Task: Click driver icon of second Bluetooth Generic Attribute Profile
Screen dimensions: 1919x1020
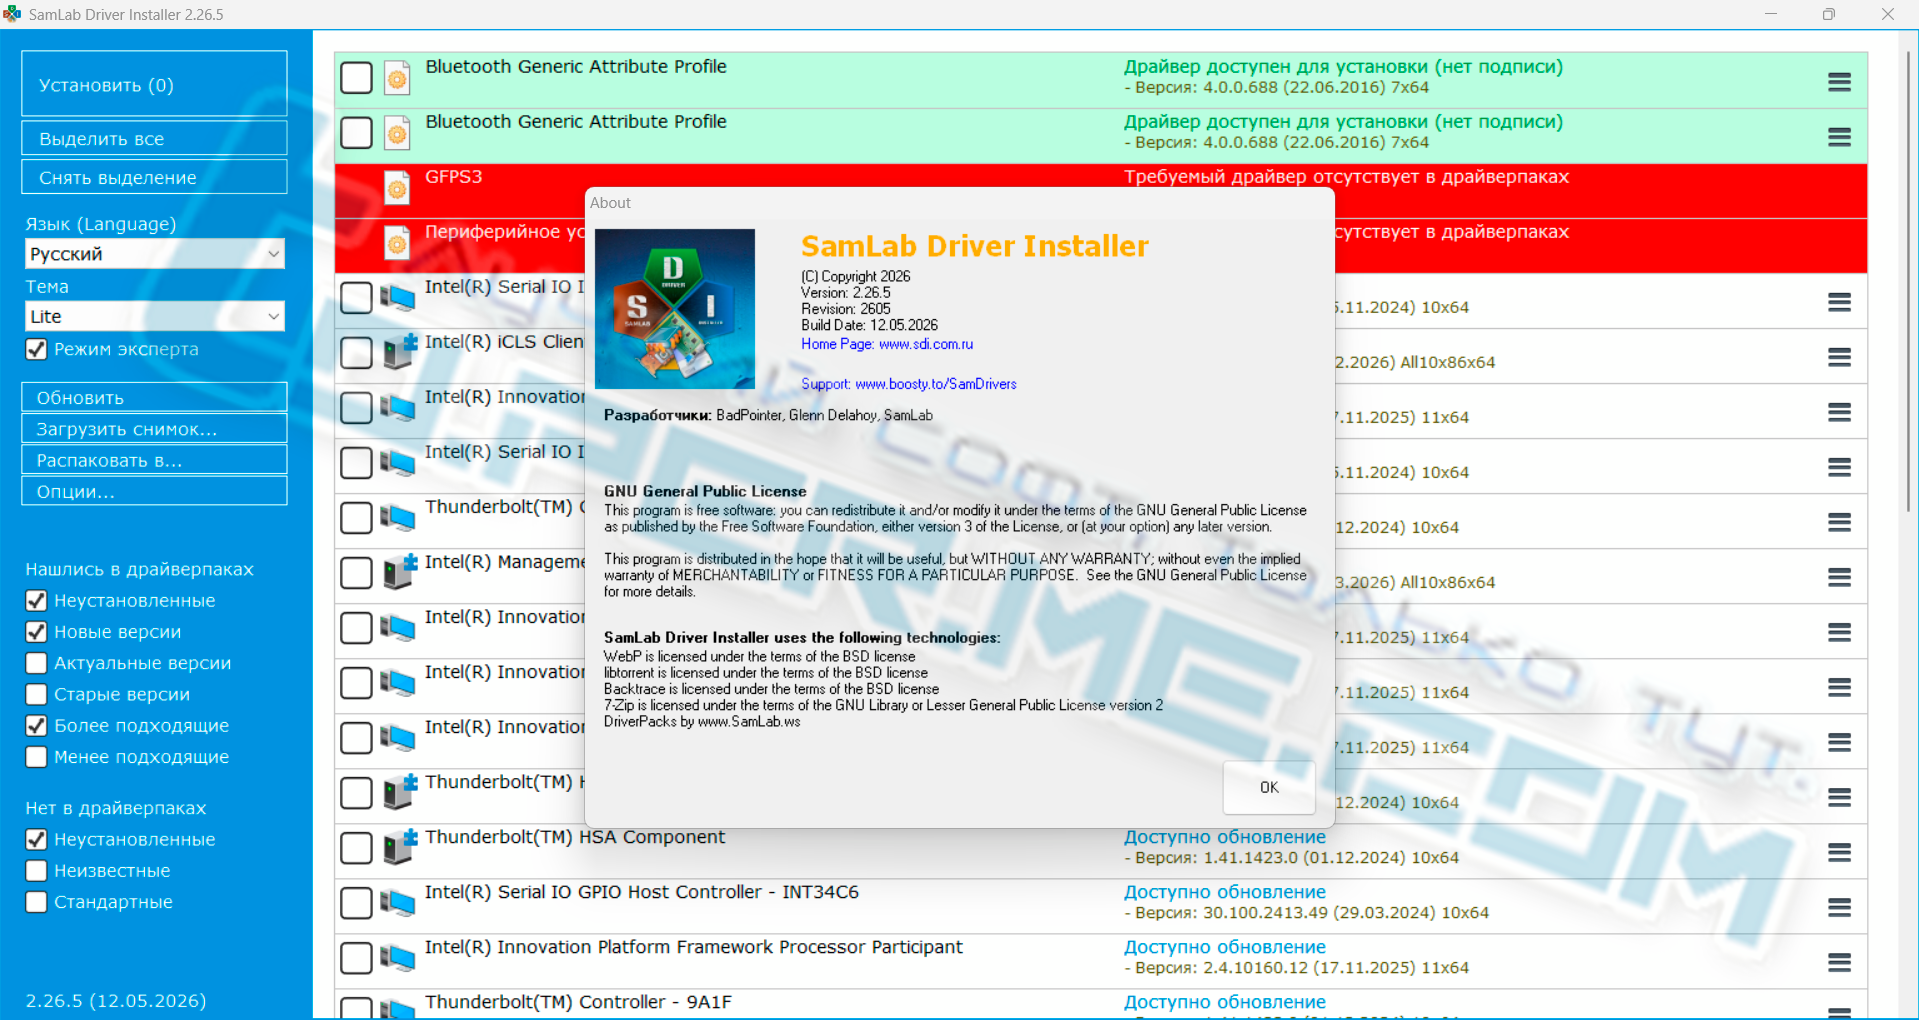Action: pos(397,133)
